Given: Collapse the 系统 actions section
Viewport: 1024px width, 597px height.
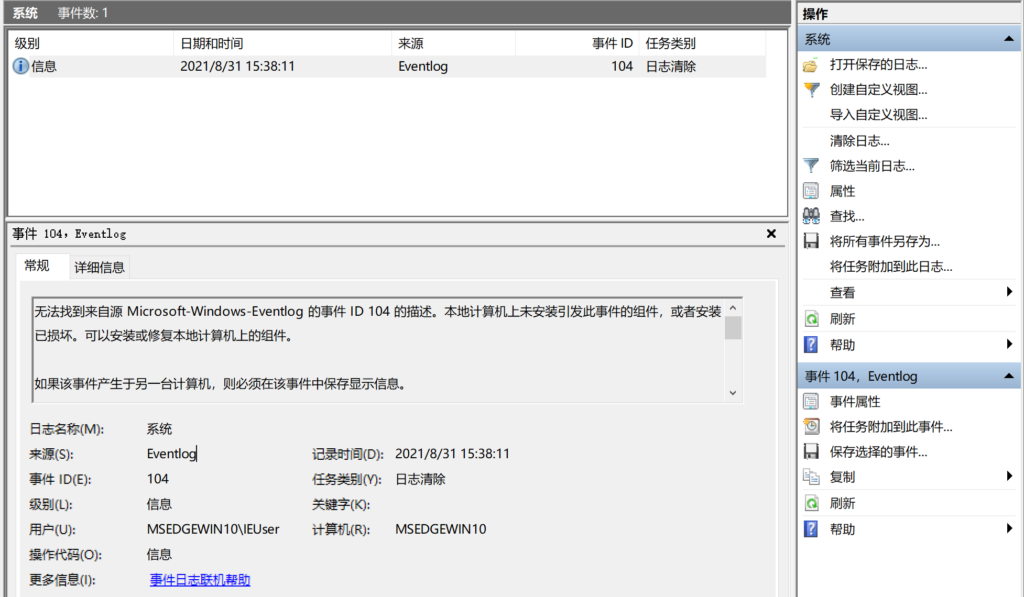Looking at the screenshot, I should pos(1009,39).
